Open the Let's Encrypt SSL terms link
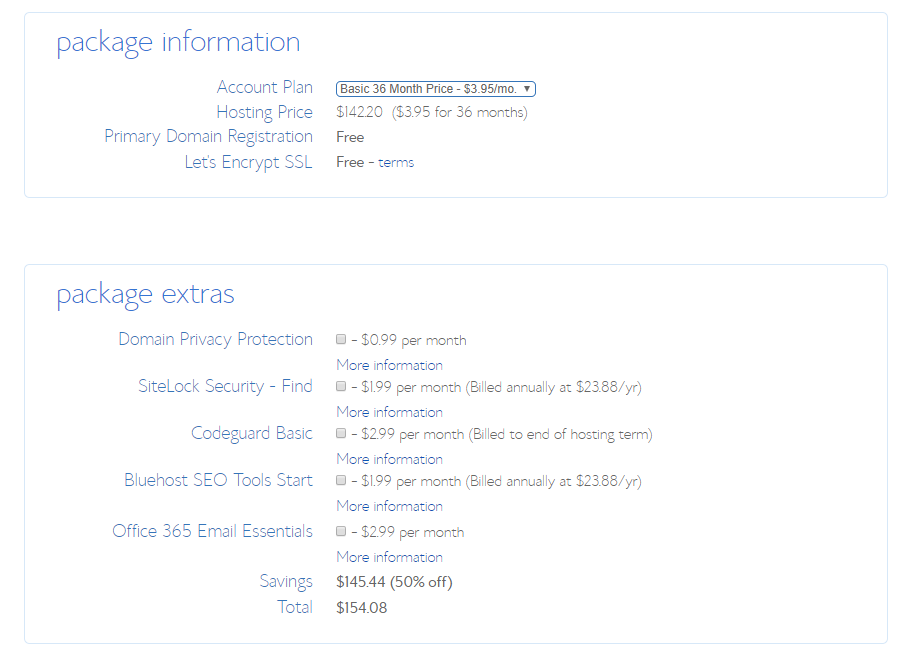The image size is (907, 653). 396,163
